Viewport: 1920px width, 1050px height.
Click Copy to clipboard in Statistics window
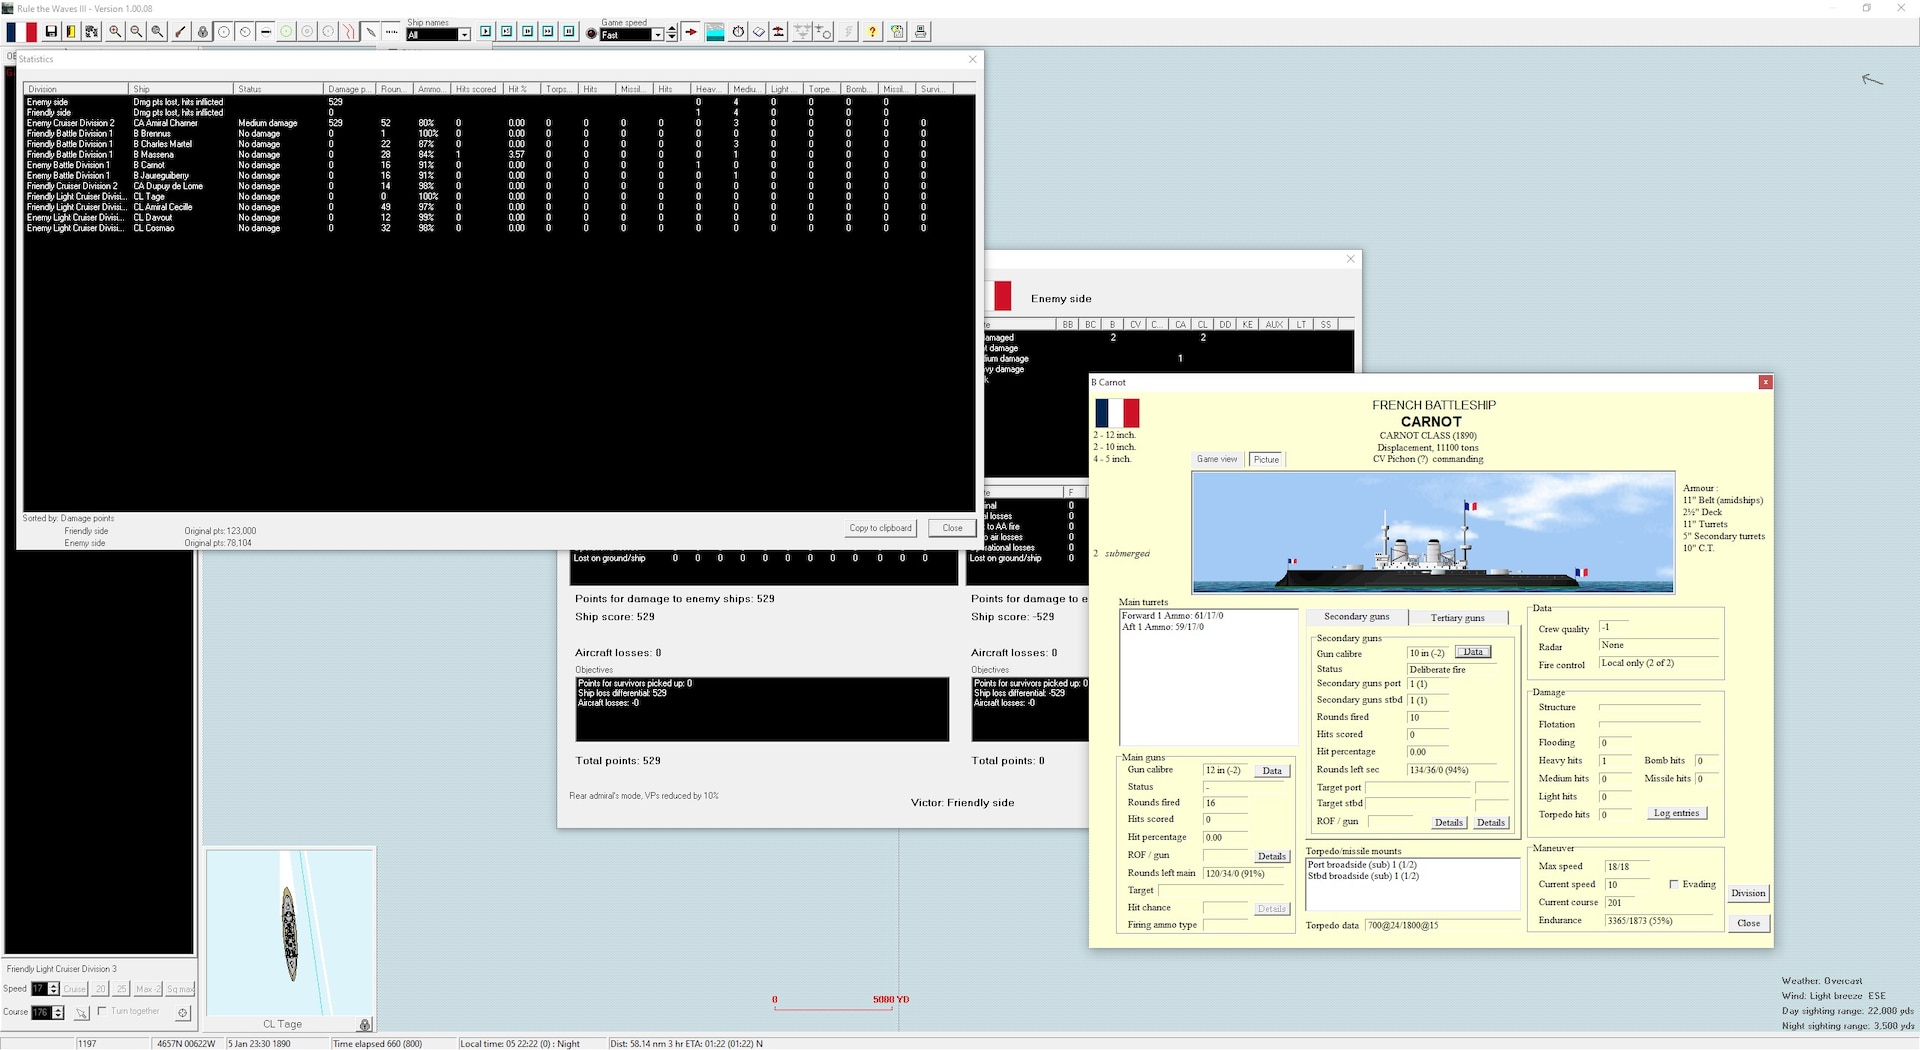tap(880, 528)
